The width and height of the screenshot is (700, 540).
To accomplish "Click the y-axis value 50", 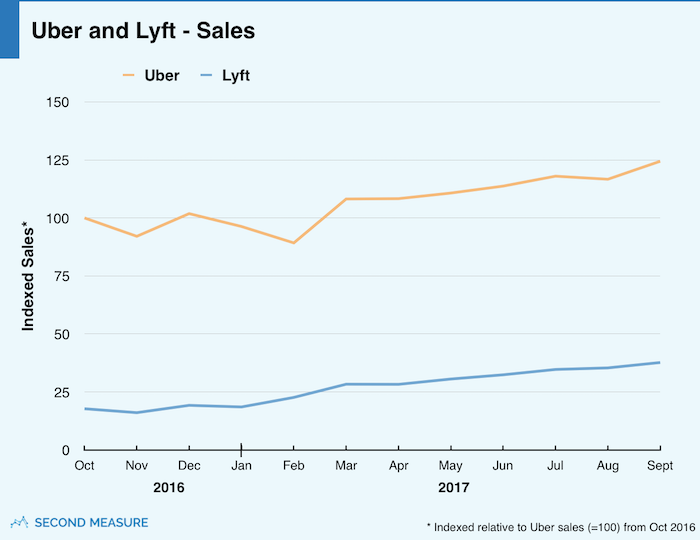I will click(62, 334).
